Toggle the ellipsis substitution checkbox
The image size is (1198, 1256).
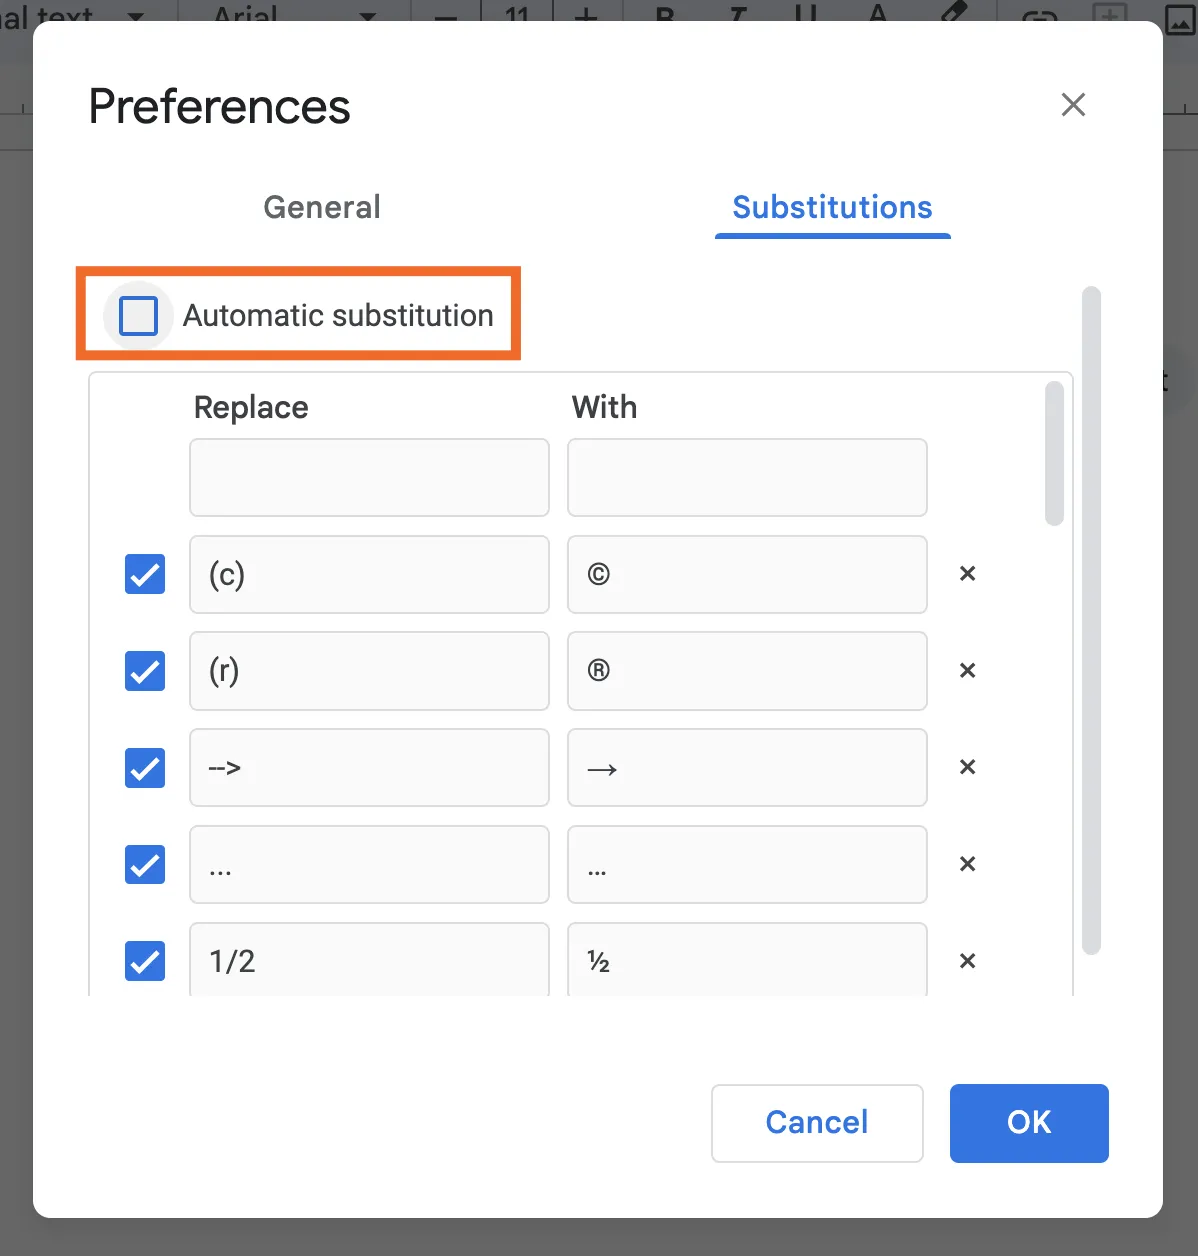pyautogui.click(x=145, y=864)
